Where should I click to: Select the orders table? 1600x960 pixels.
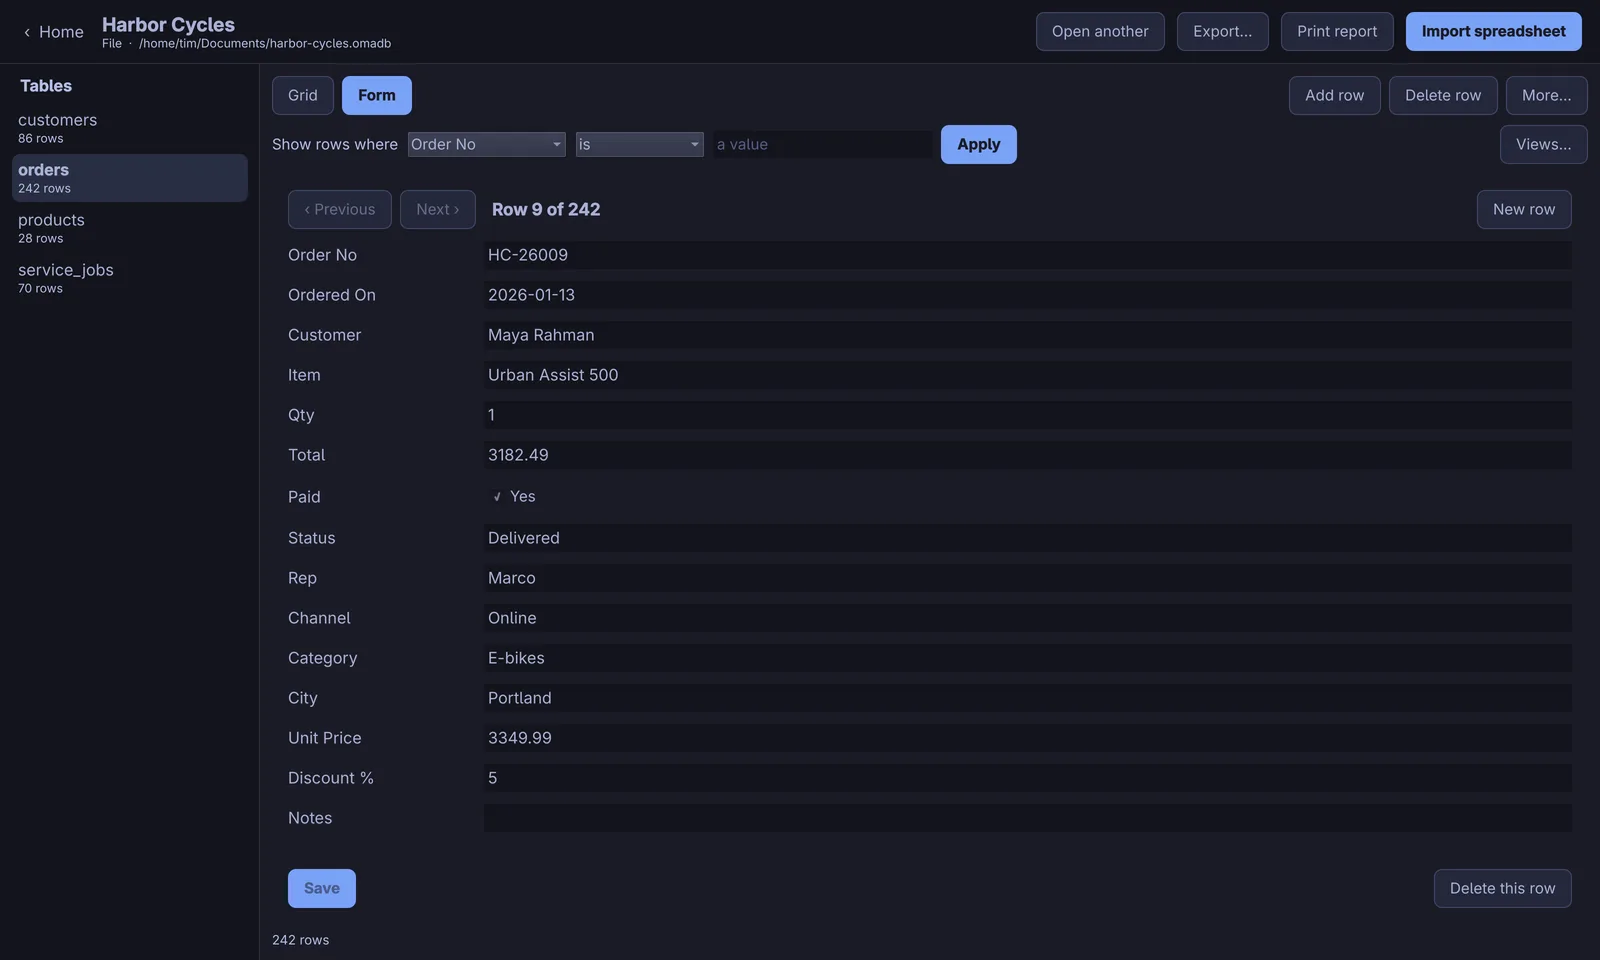130,178
